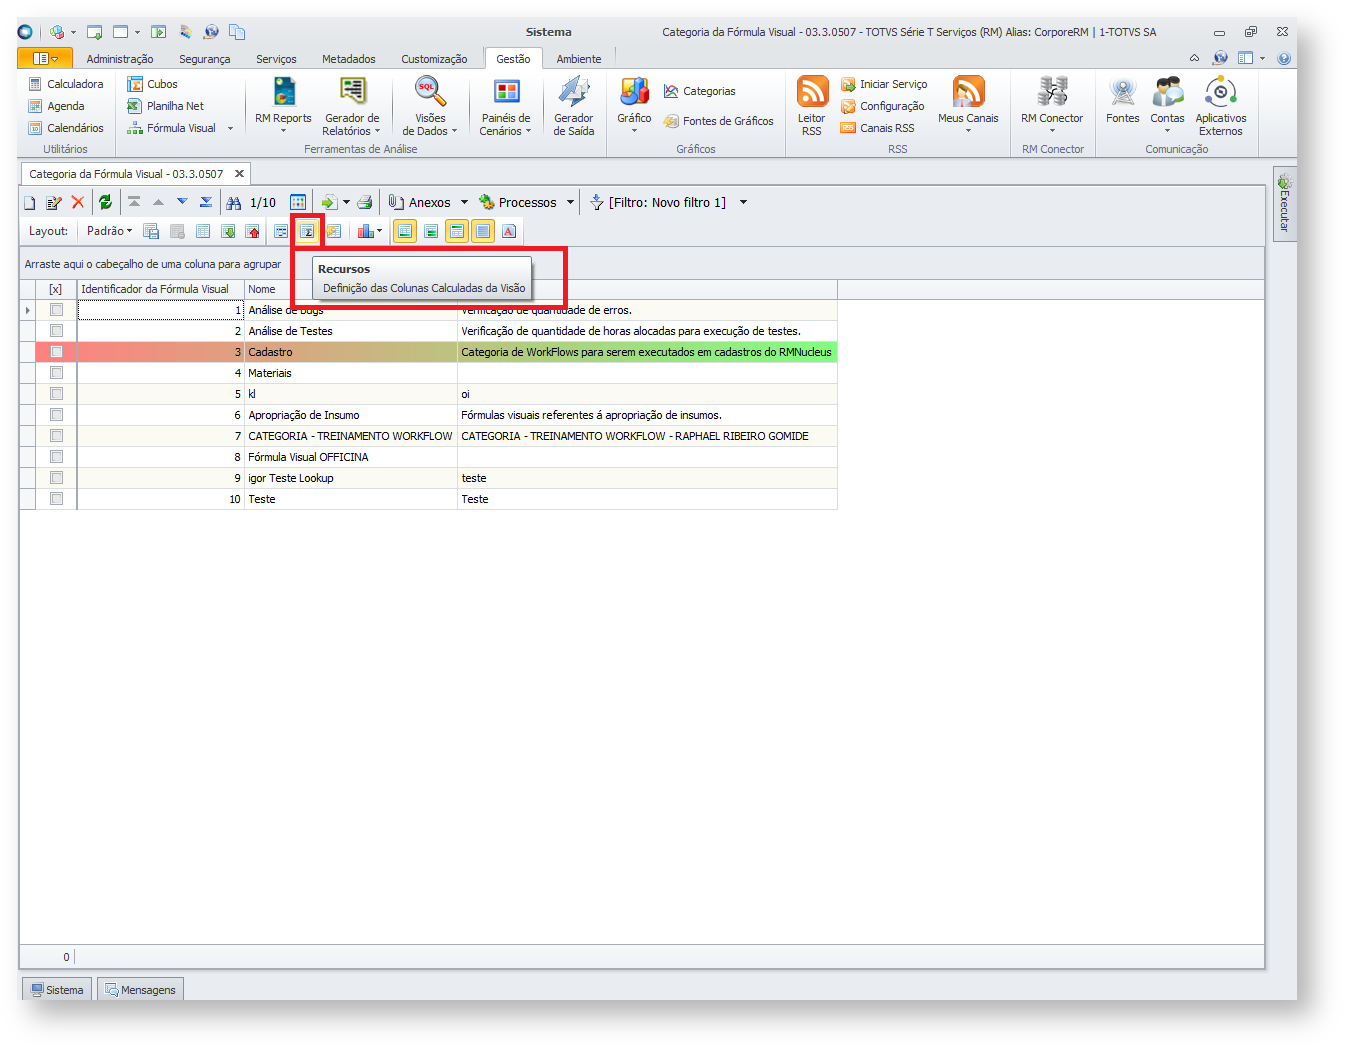Refresh the list with the green arrows icon
The height and width of the screenshot is (1048, 1345).
pos(105,203)
